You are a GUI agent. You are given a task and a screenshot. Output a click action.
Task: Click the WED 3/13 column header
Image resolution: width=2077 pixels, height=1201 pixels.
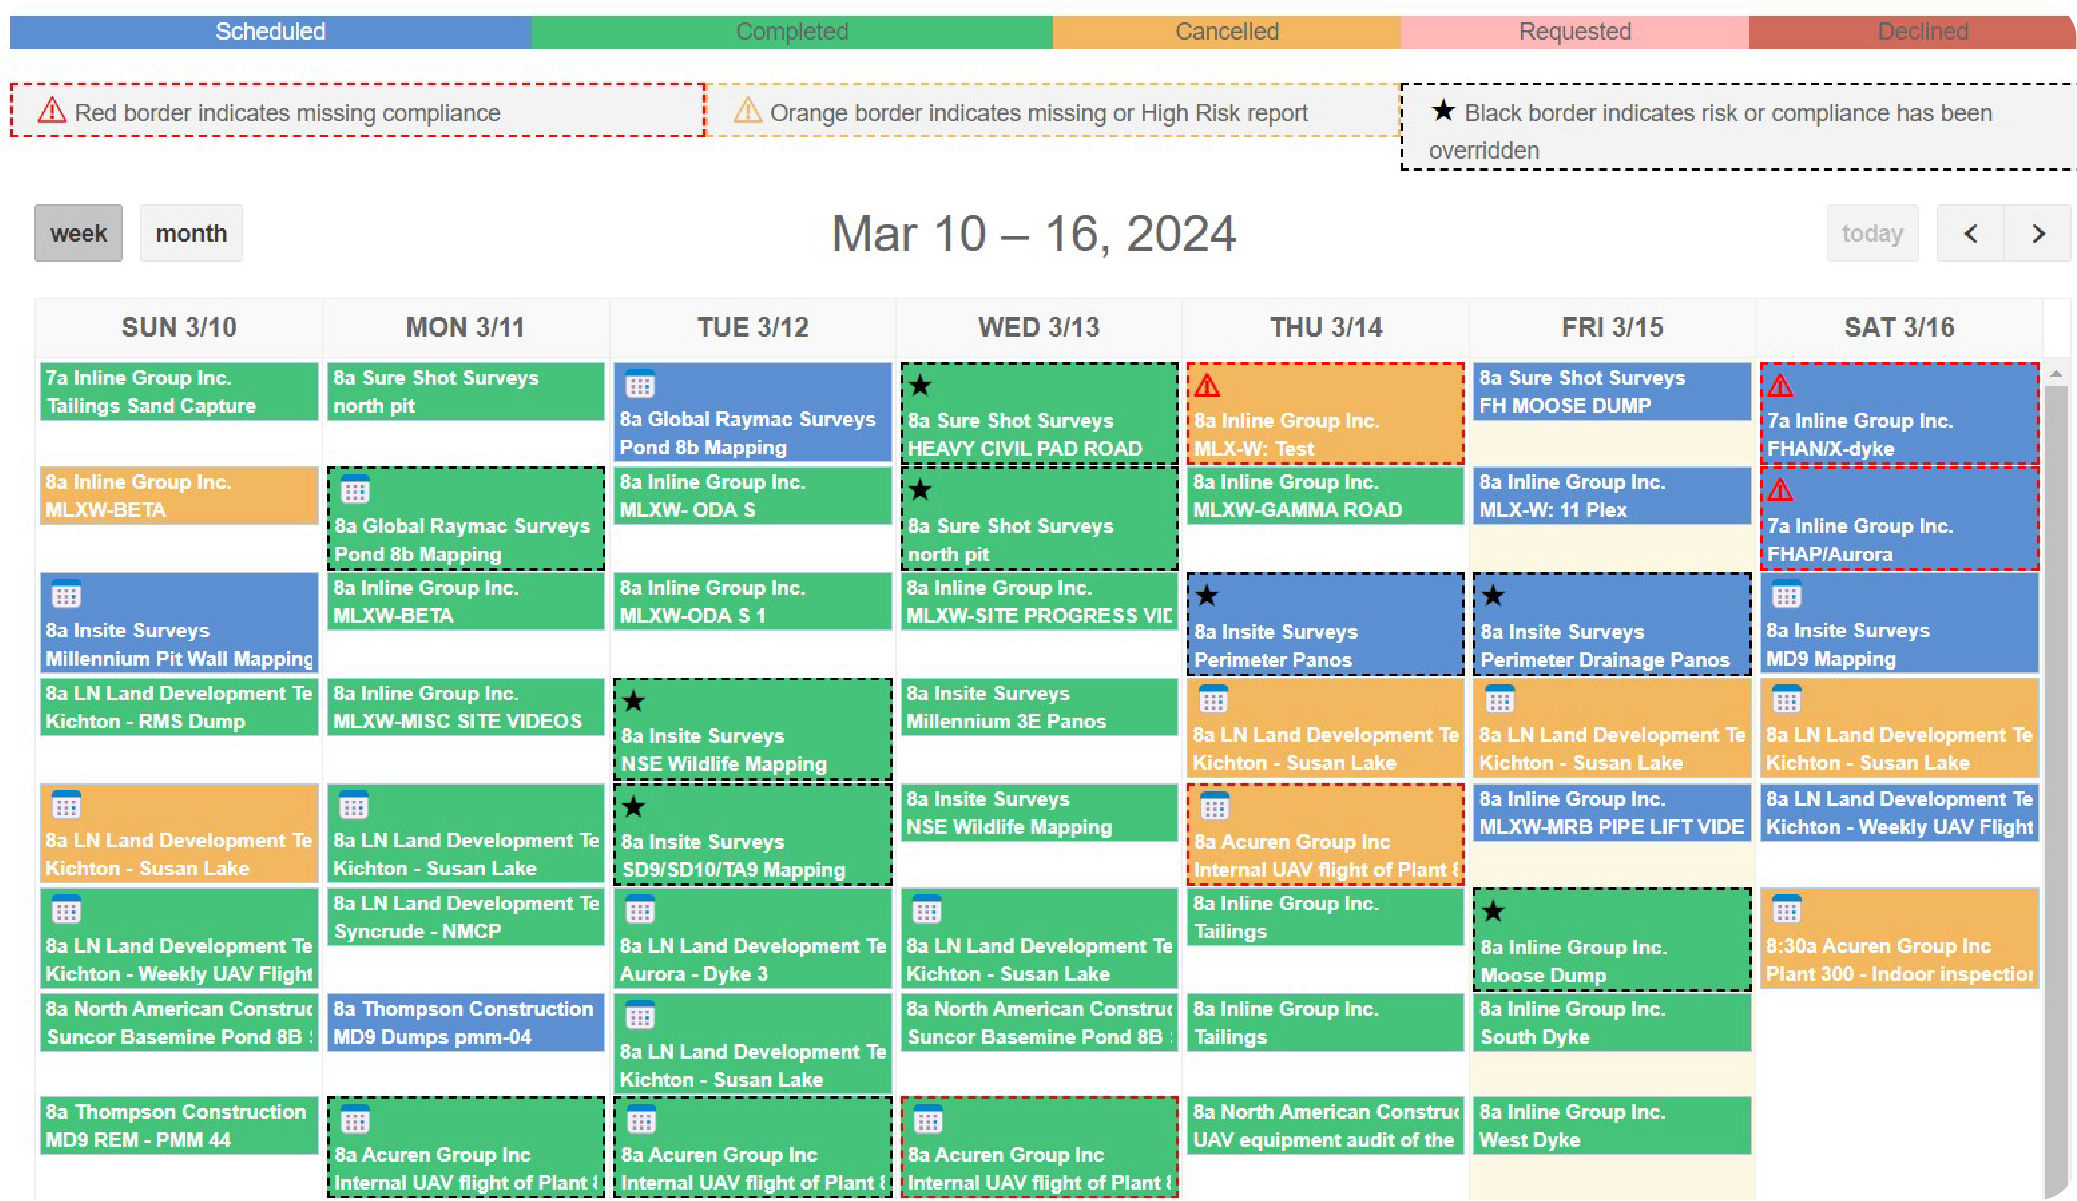[1039, 327]
